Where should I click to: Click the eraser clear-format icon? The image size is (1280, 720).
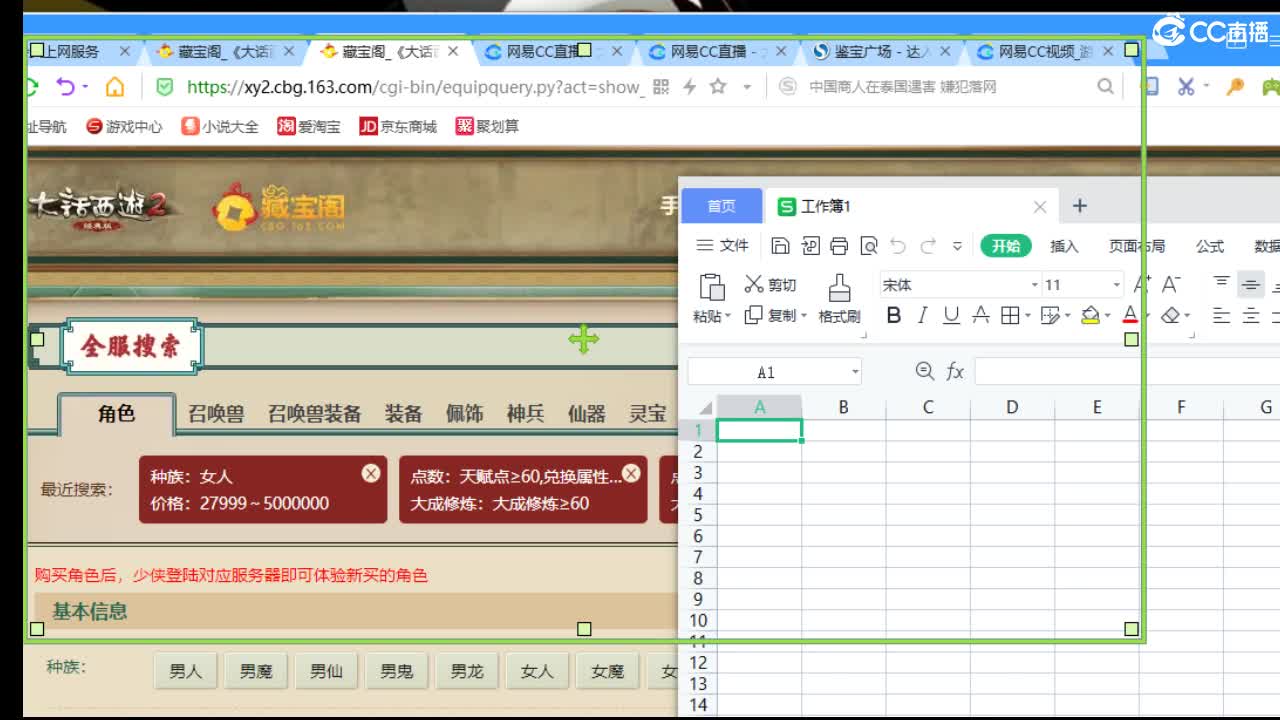pos(1170,316)
